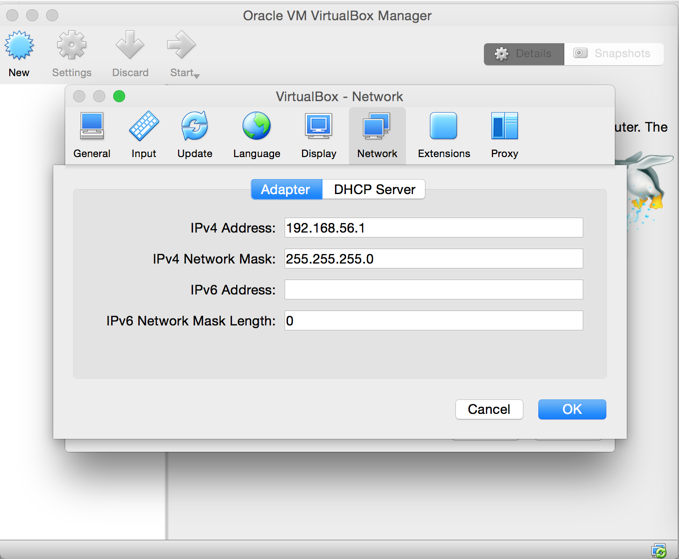Select the Adapter tab
Image resolution: width=679 pixels, height=559 pixels.
[x=287, y=189]
